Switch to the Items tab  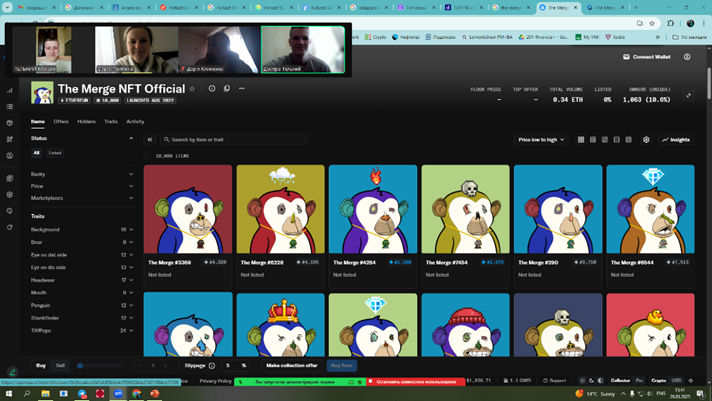click(x=38, y=121)
